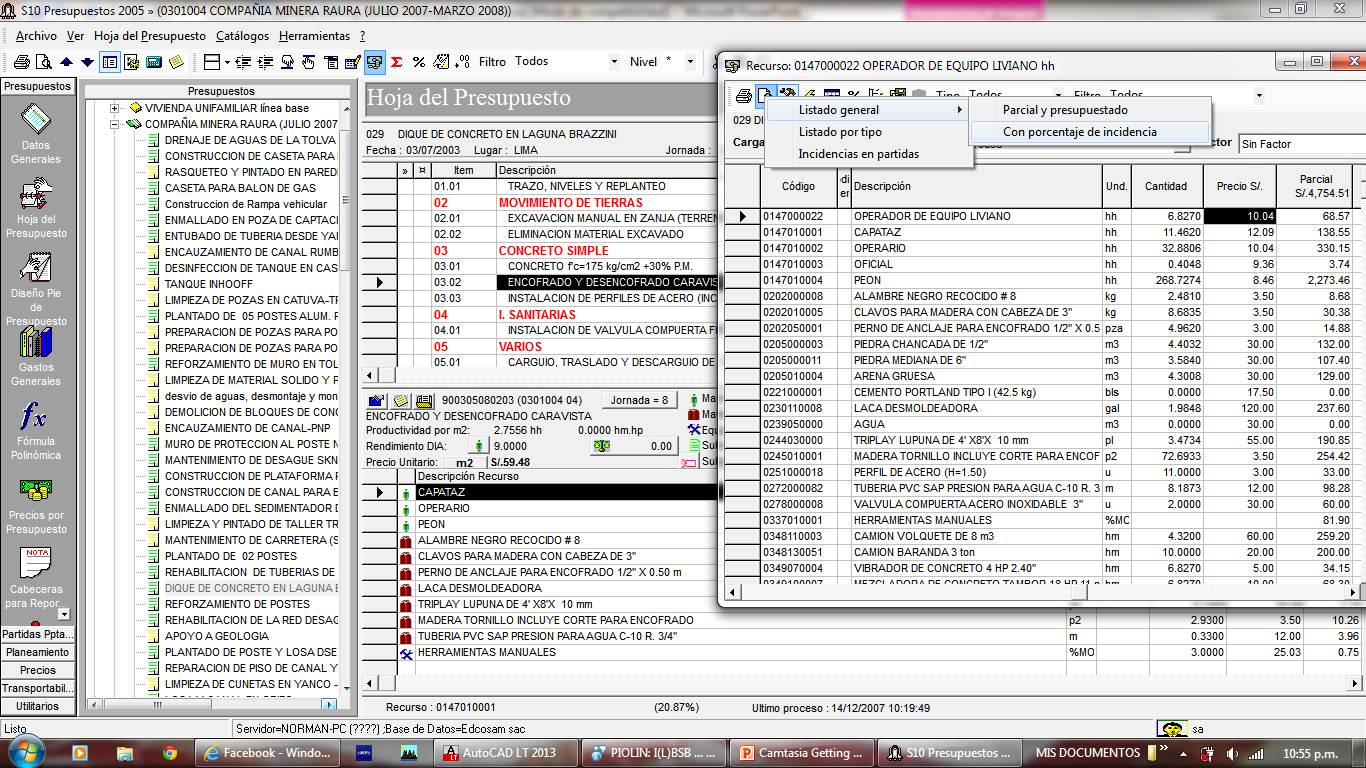Viewport: 1366px width, 768px height.
Task: Collapse the COMPAÑIA MINERA RAURA tree node
Action: coord(115,124)
